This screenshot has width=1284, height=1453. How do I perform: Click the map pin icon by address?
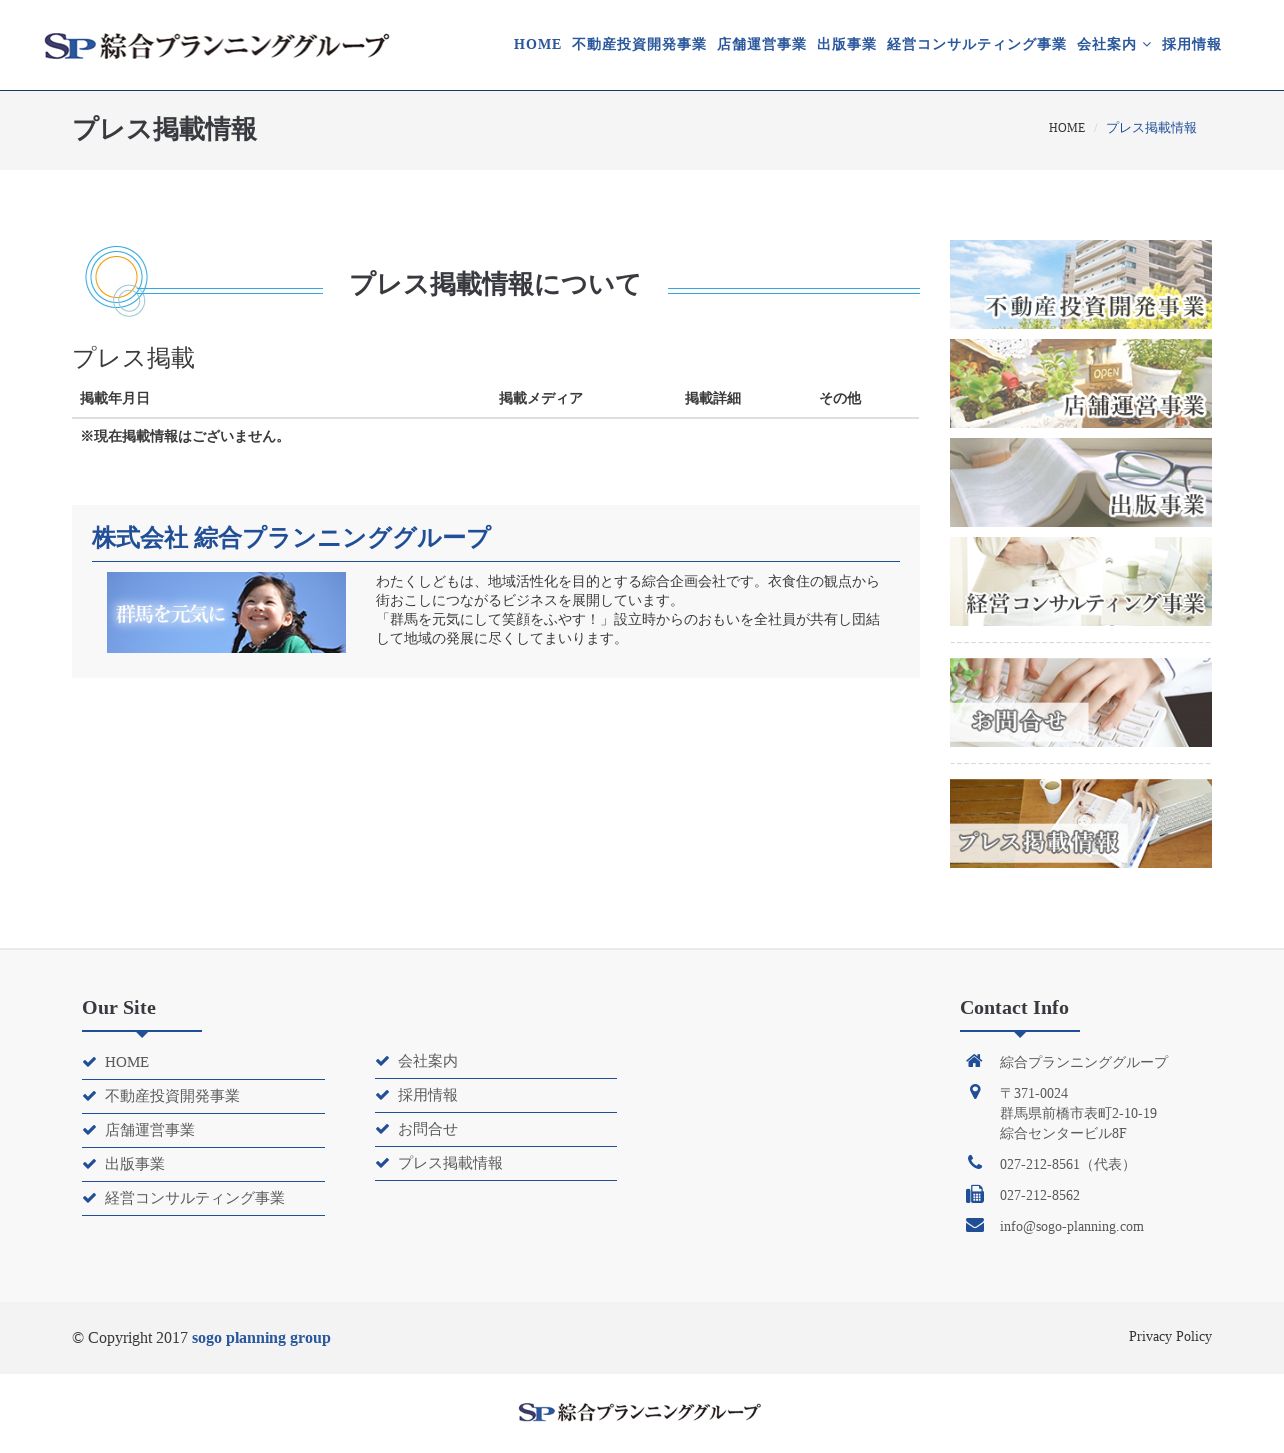(x=975, y=1092)
